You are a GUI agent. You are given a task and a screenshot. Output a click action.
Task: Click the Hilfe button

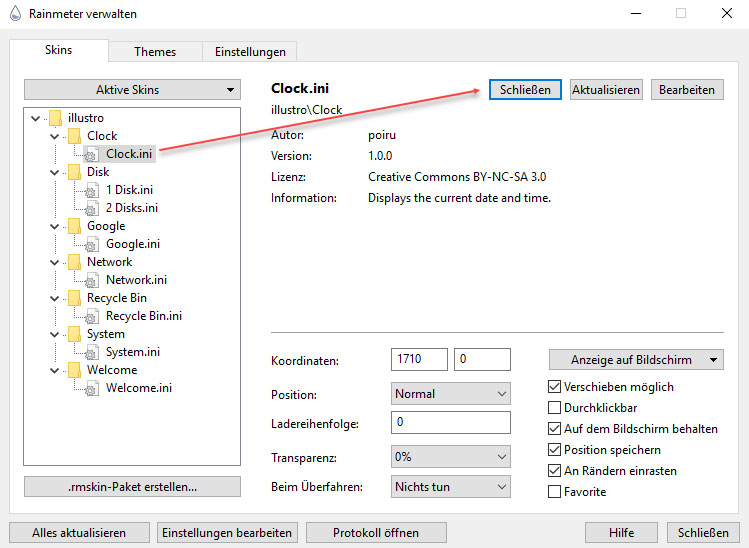coord(621,532)
